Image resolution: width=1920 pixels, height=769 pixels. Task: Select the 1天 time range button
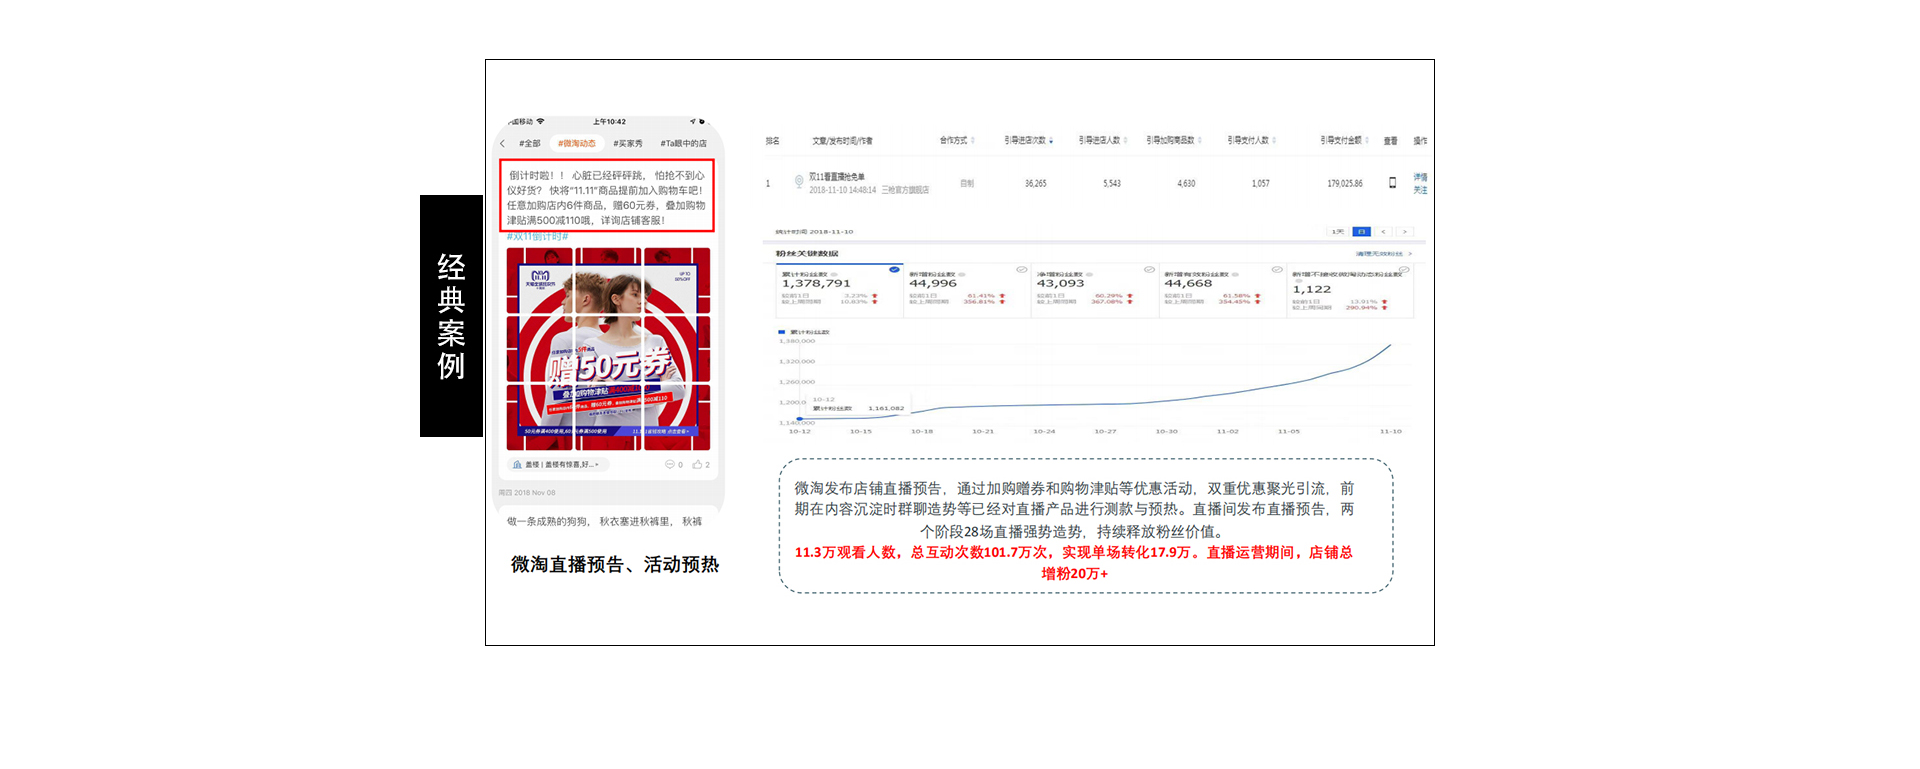[1338, 231]
